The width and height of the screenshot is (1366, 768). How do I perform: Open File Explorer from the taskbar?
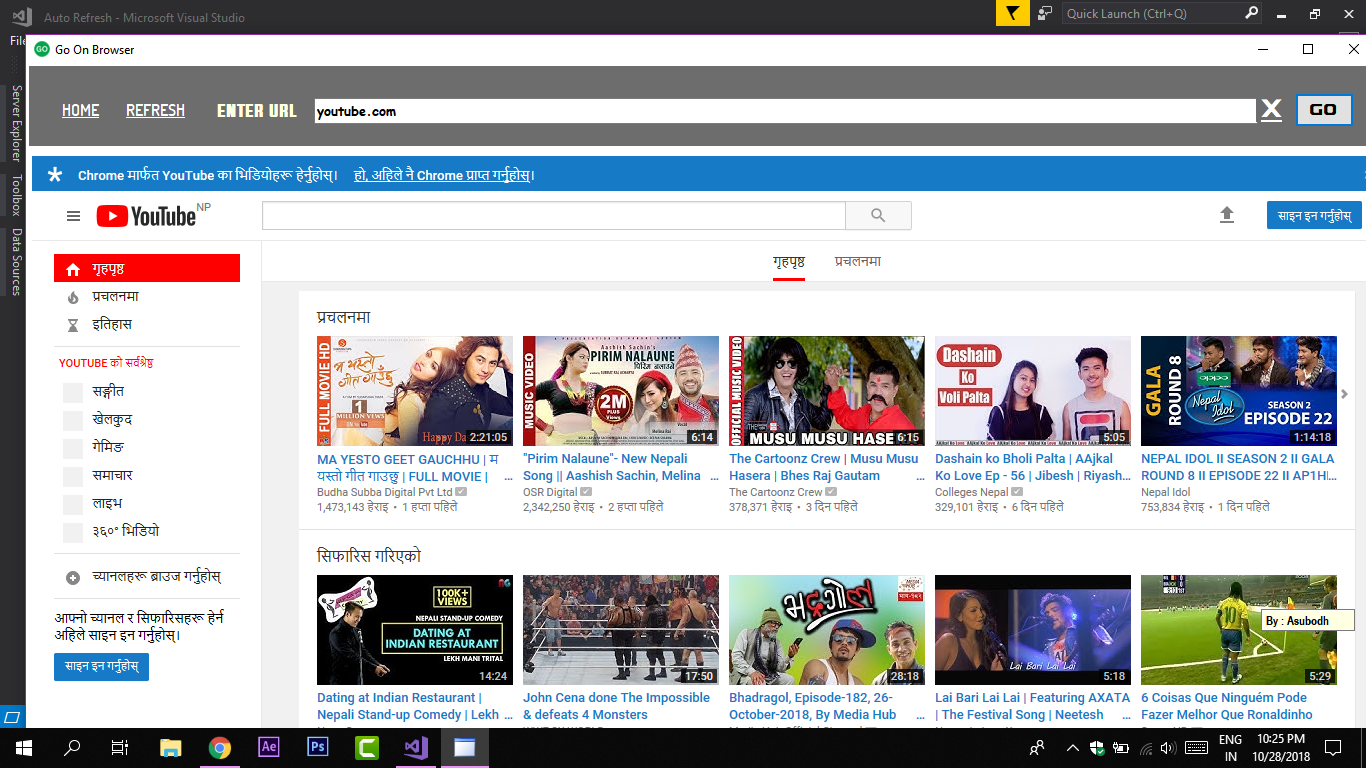(x=171, y=747)
